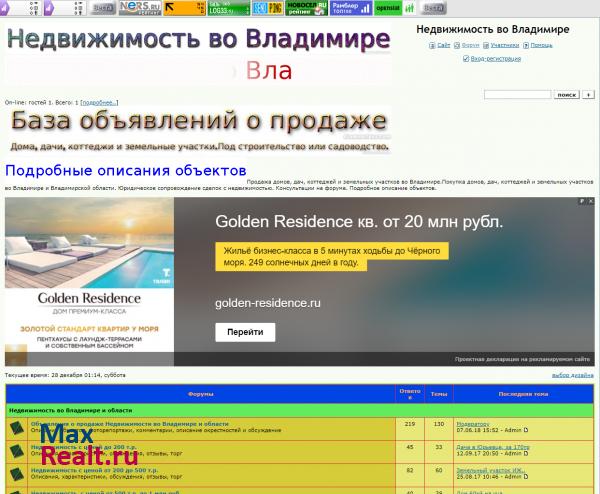The image size is (600, 494).
Task: Click the Подробные описания объектов heading
Action: point(126,171)
